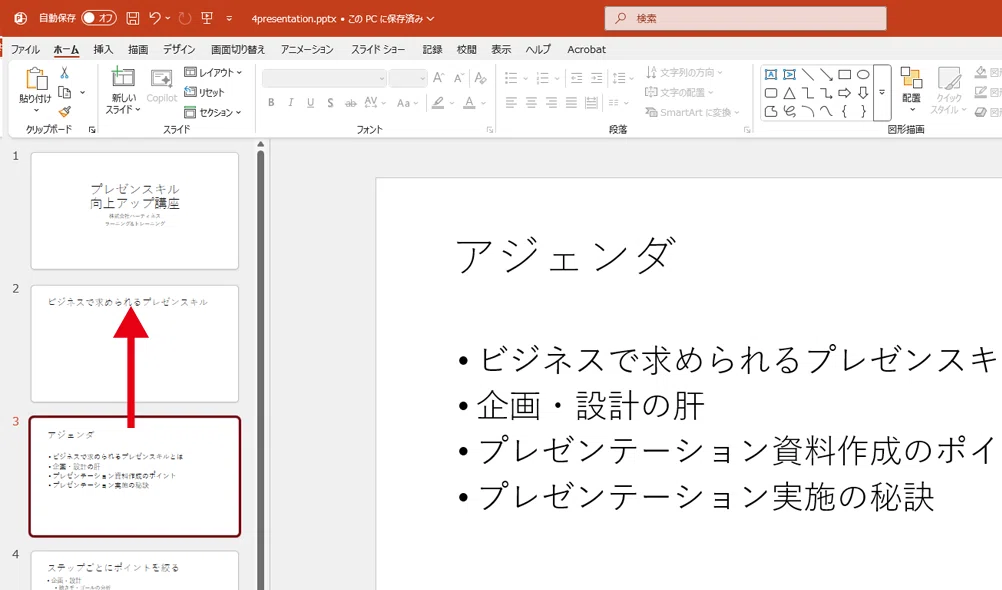Image resolution: width=1002 pixels, height=590 pixels.
Task: Open the 文字の配置 dropdown
Action: [x=679, y=92]
